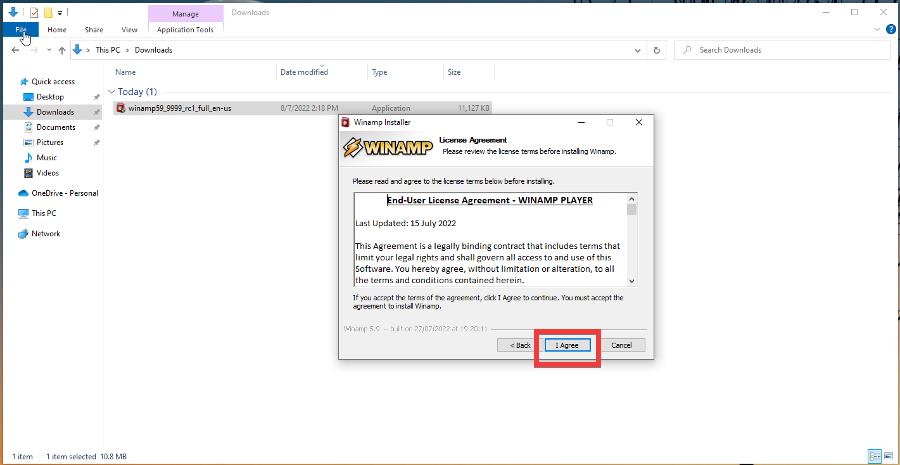Screen dimensions: 900x465
Task: Close the Winamp Installer dialog
Action: pos(639,122)
